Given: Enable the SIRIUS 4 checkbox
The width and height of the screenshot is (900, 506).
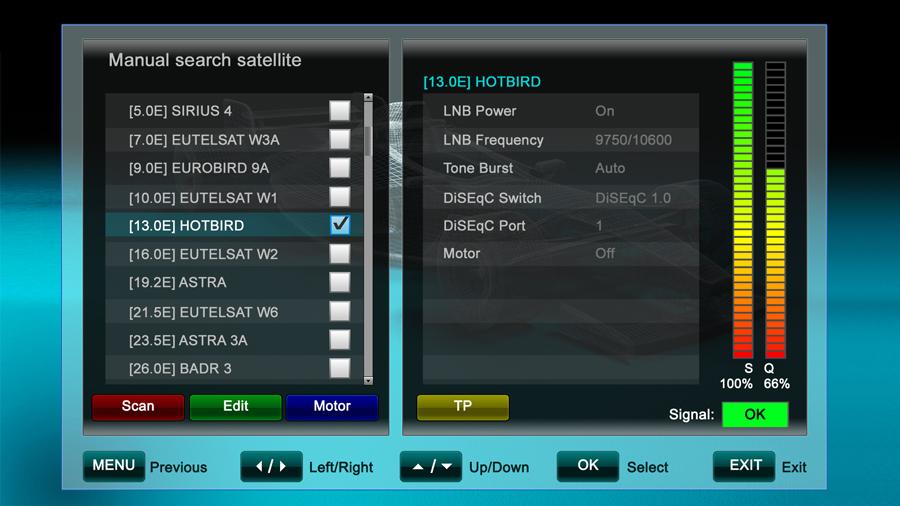Looking at the screenshot, I should (340, 110).
